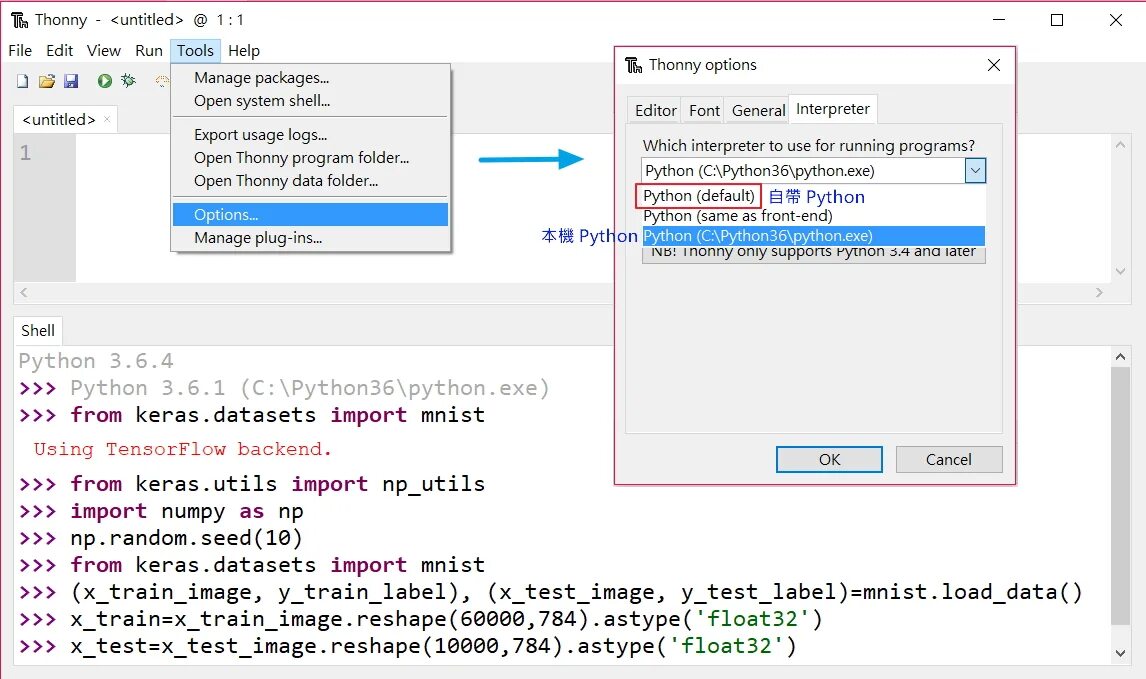Click editor scrollbar up arrow

point(1120,145)
